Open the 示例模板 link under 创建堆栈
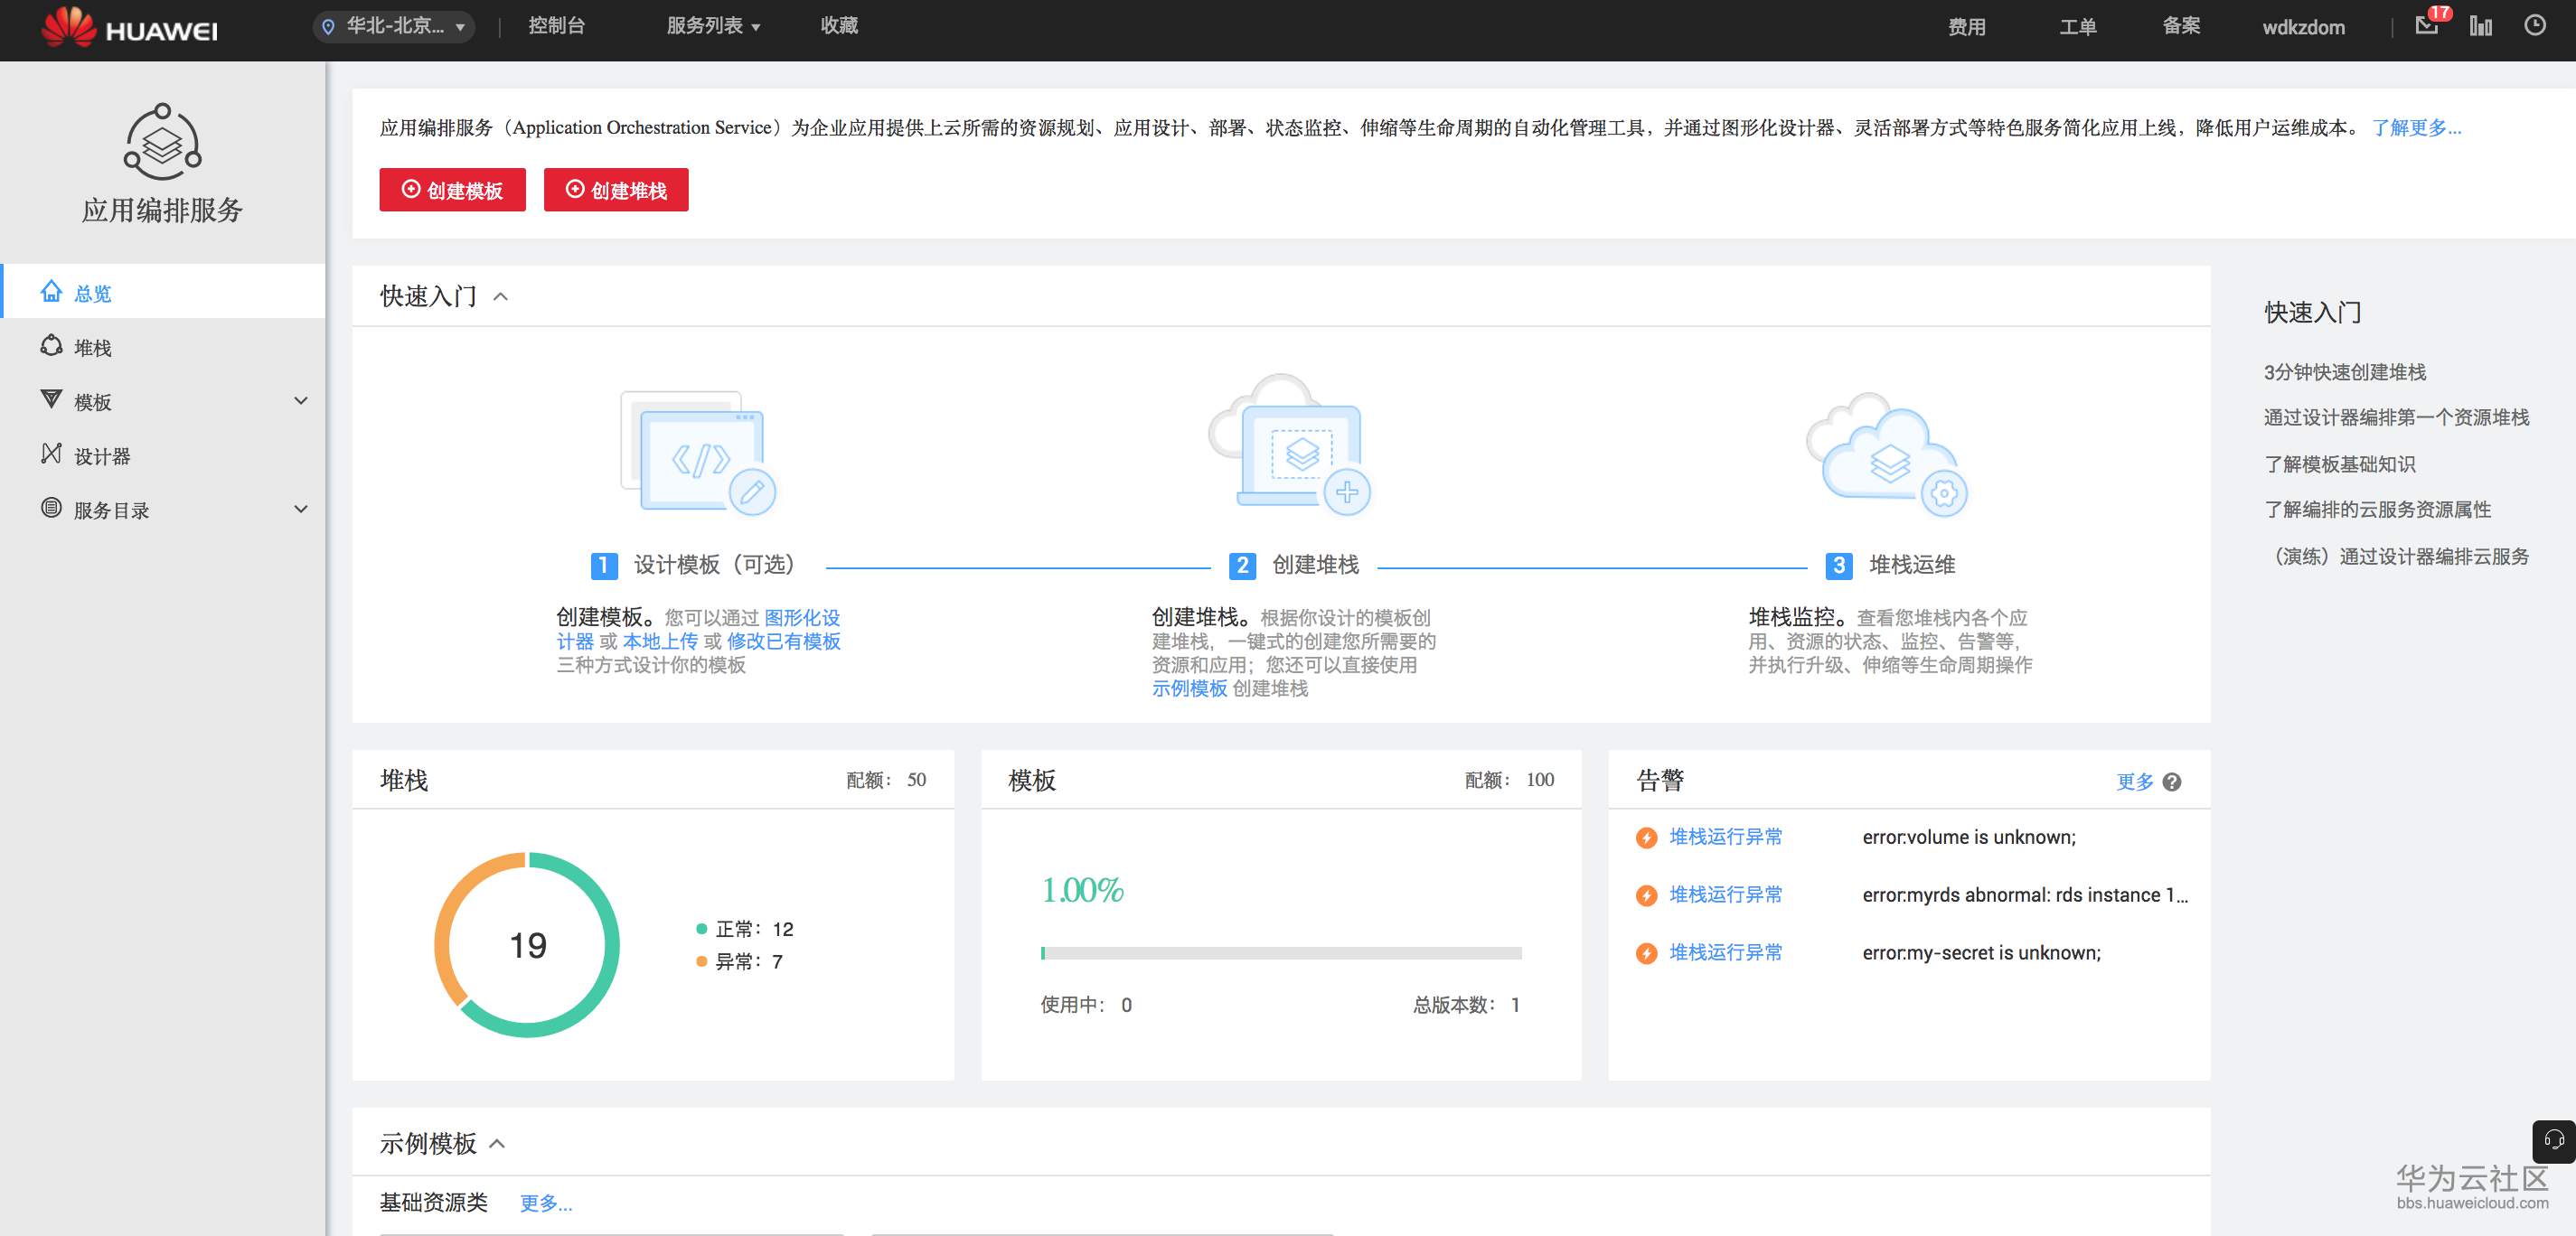The width and height of the screenshot is (2576, 1236). tap(1189, 689)
